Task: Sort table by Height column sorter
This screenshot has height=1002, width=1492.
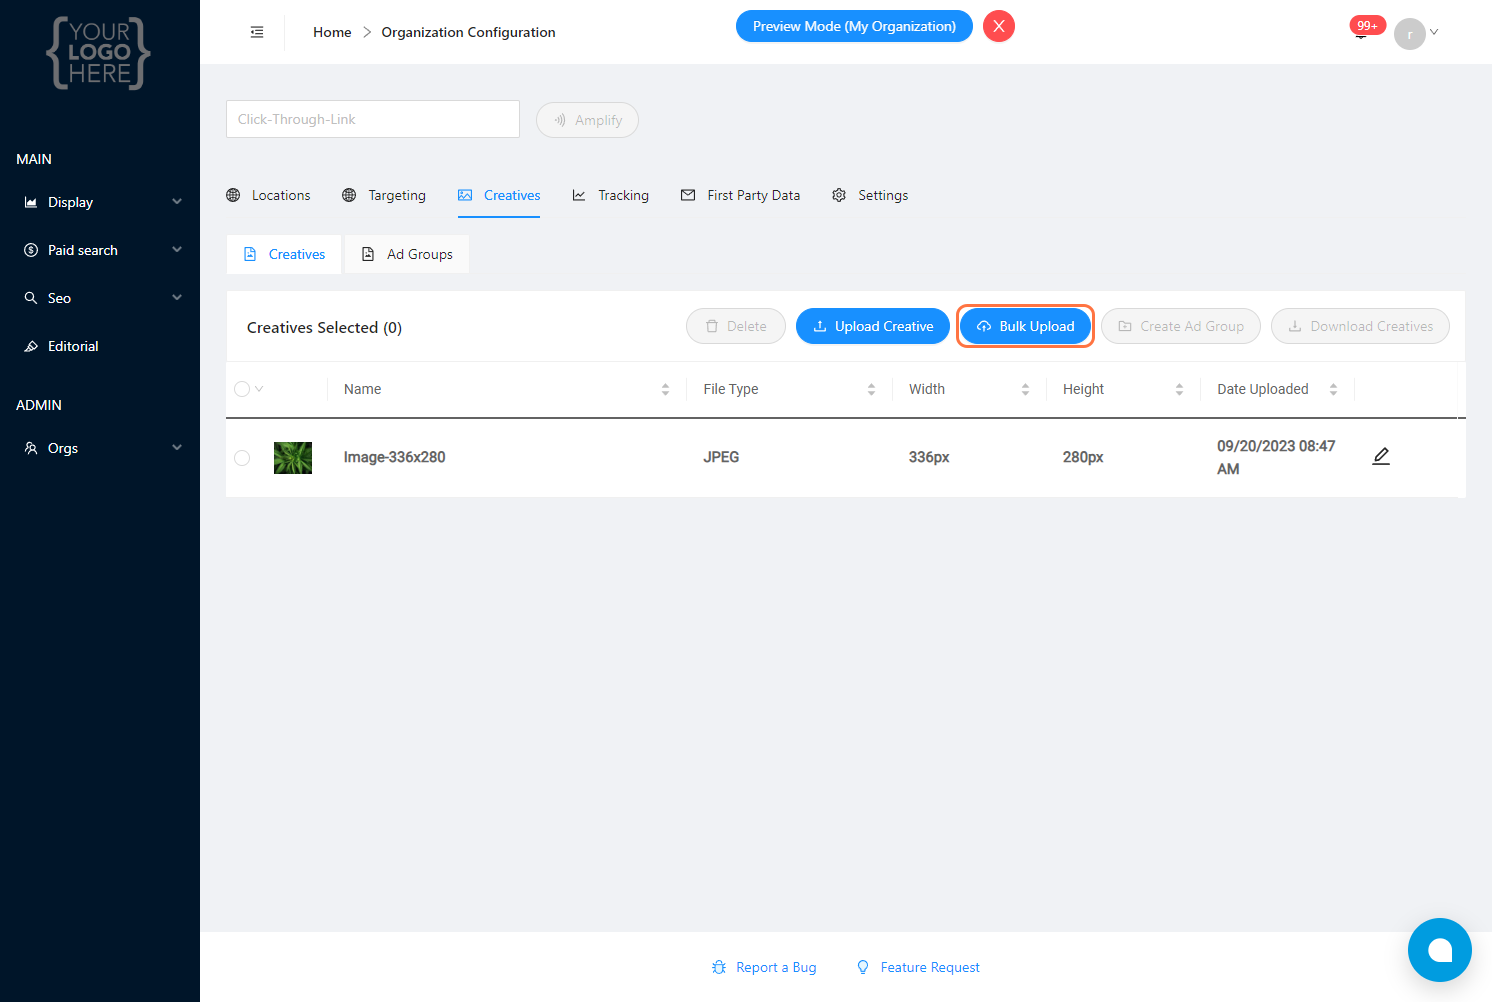Action: (x=1179, y=389)
